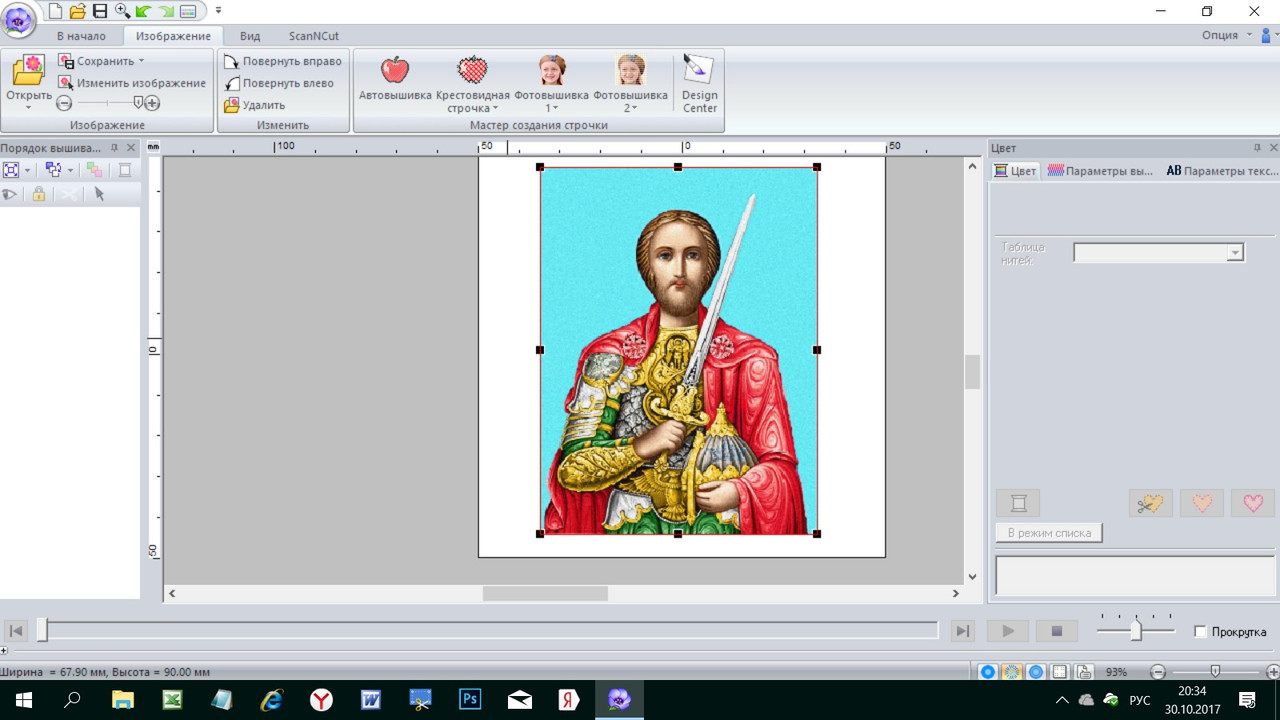Image resolution: width=1280 pixels, height=720 pixels.
Task: Jump to the end of stitch simulation
Action: pyautogui.click(x=962, y=631)
